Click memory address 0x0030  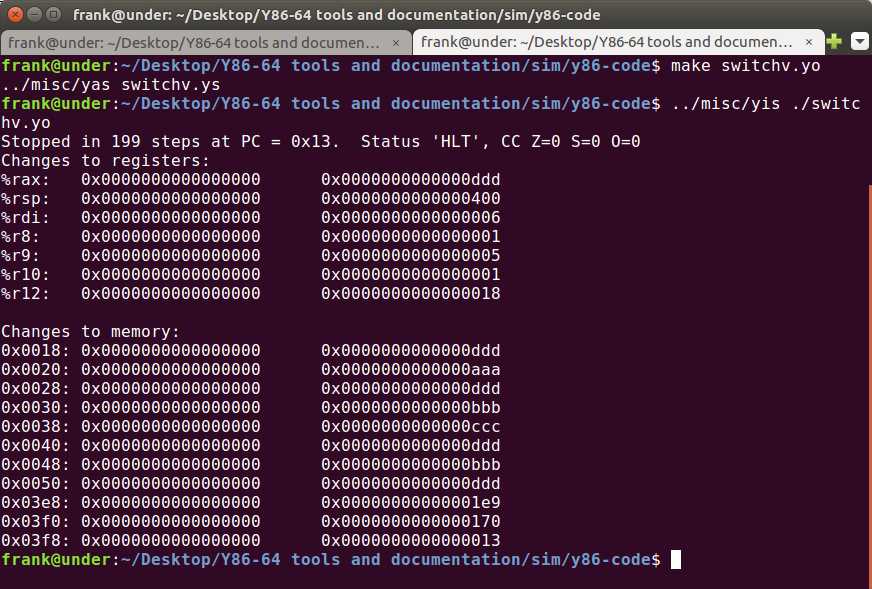tap(36, 408)
